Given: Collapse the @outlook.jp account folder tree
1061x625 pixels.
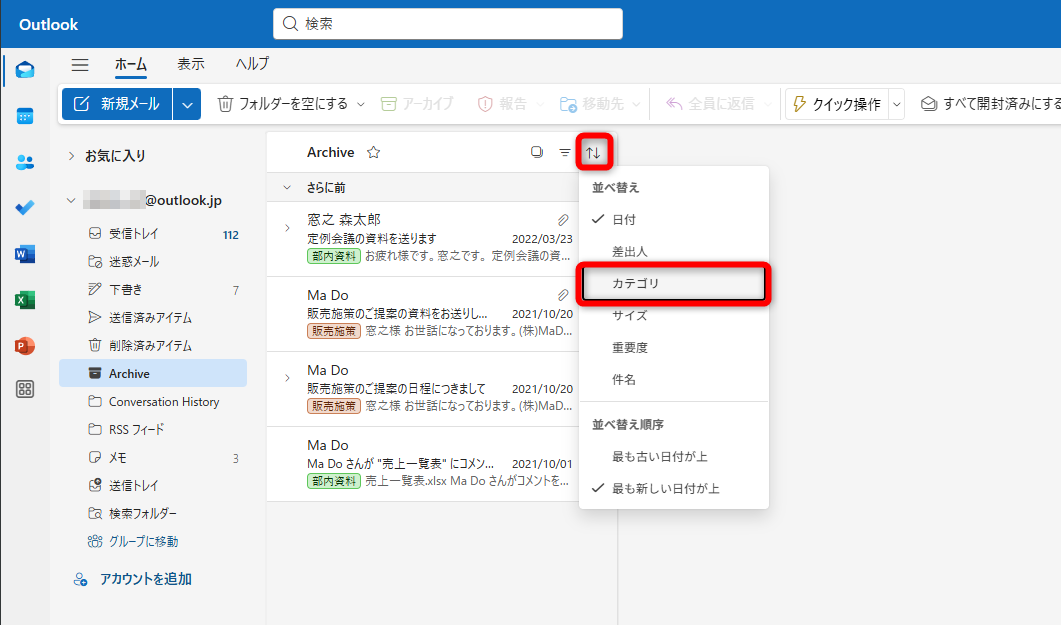Looking at the screenshot, I should 70,199.
